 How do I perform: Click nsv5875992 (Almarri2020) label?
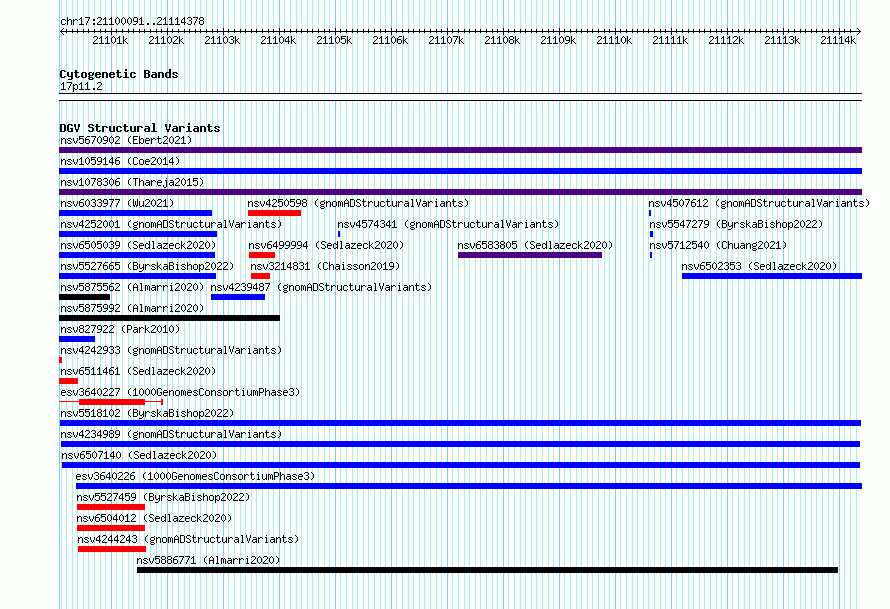coord(132,308)
